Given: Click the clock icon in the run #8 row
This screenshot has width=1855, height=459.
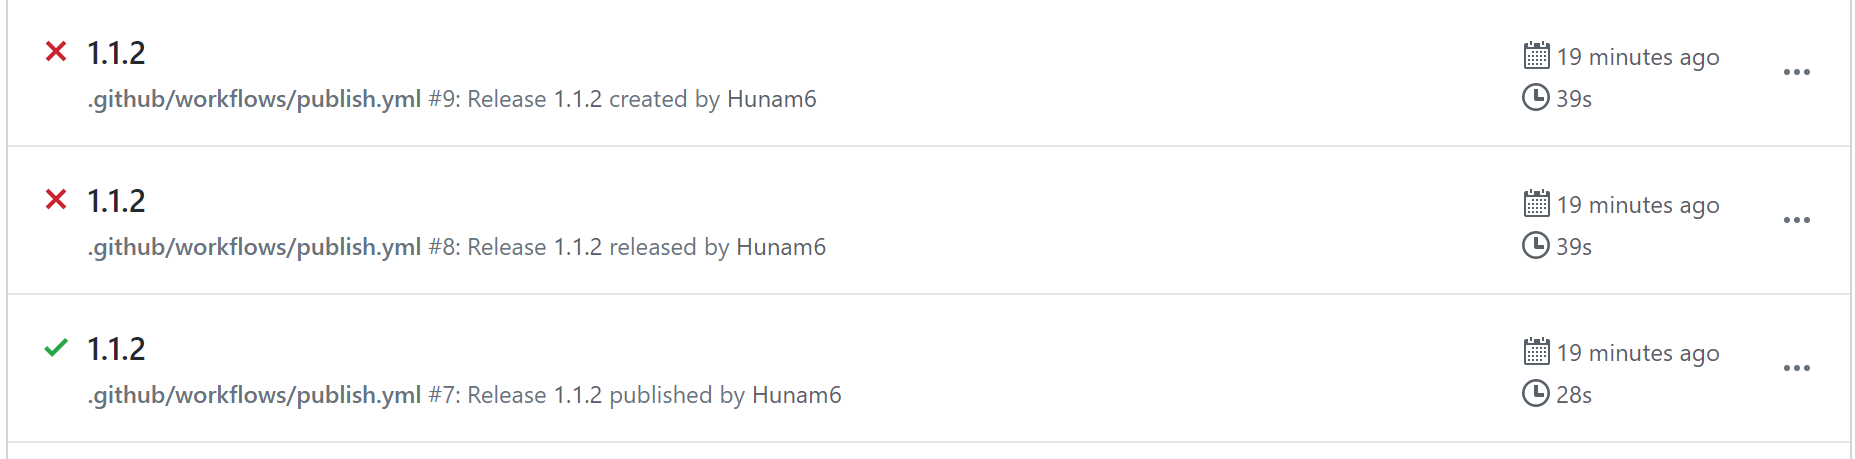Looking at the screenshot, I should (1535, 245).
